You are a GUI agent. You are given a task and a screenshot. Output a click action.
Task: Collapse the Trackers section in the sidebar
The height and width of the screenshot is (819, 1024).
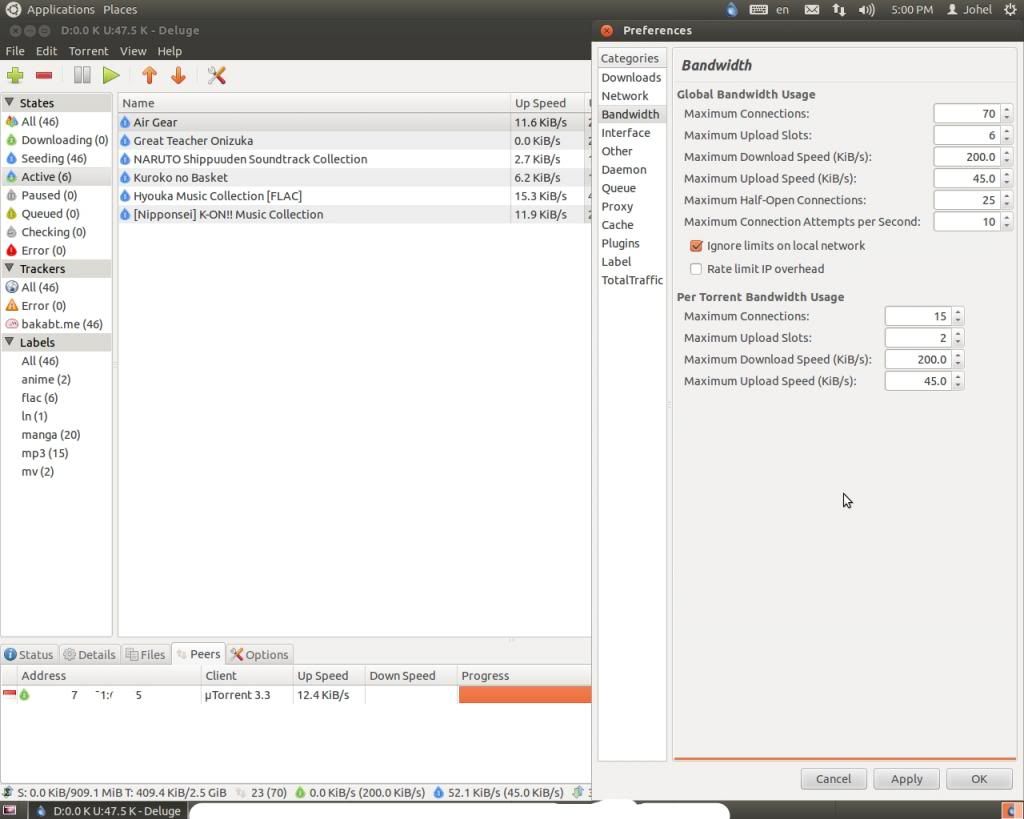(10, 269)
